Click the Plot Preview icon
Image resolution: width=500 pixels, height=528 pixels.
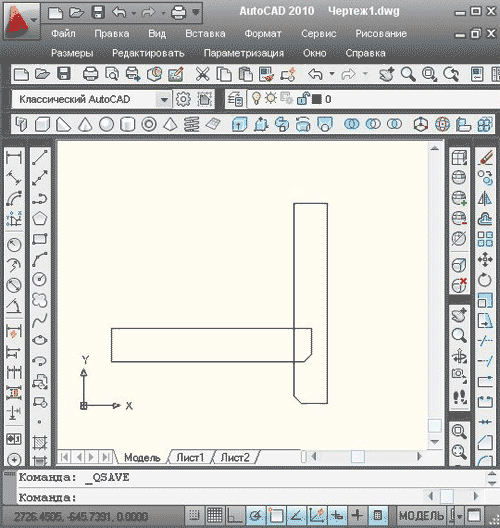pyautogui.click(x=112, y=74)
